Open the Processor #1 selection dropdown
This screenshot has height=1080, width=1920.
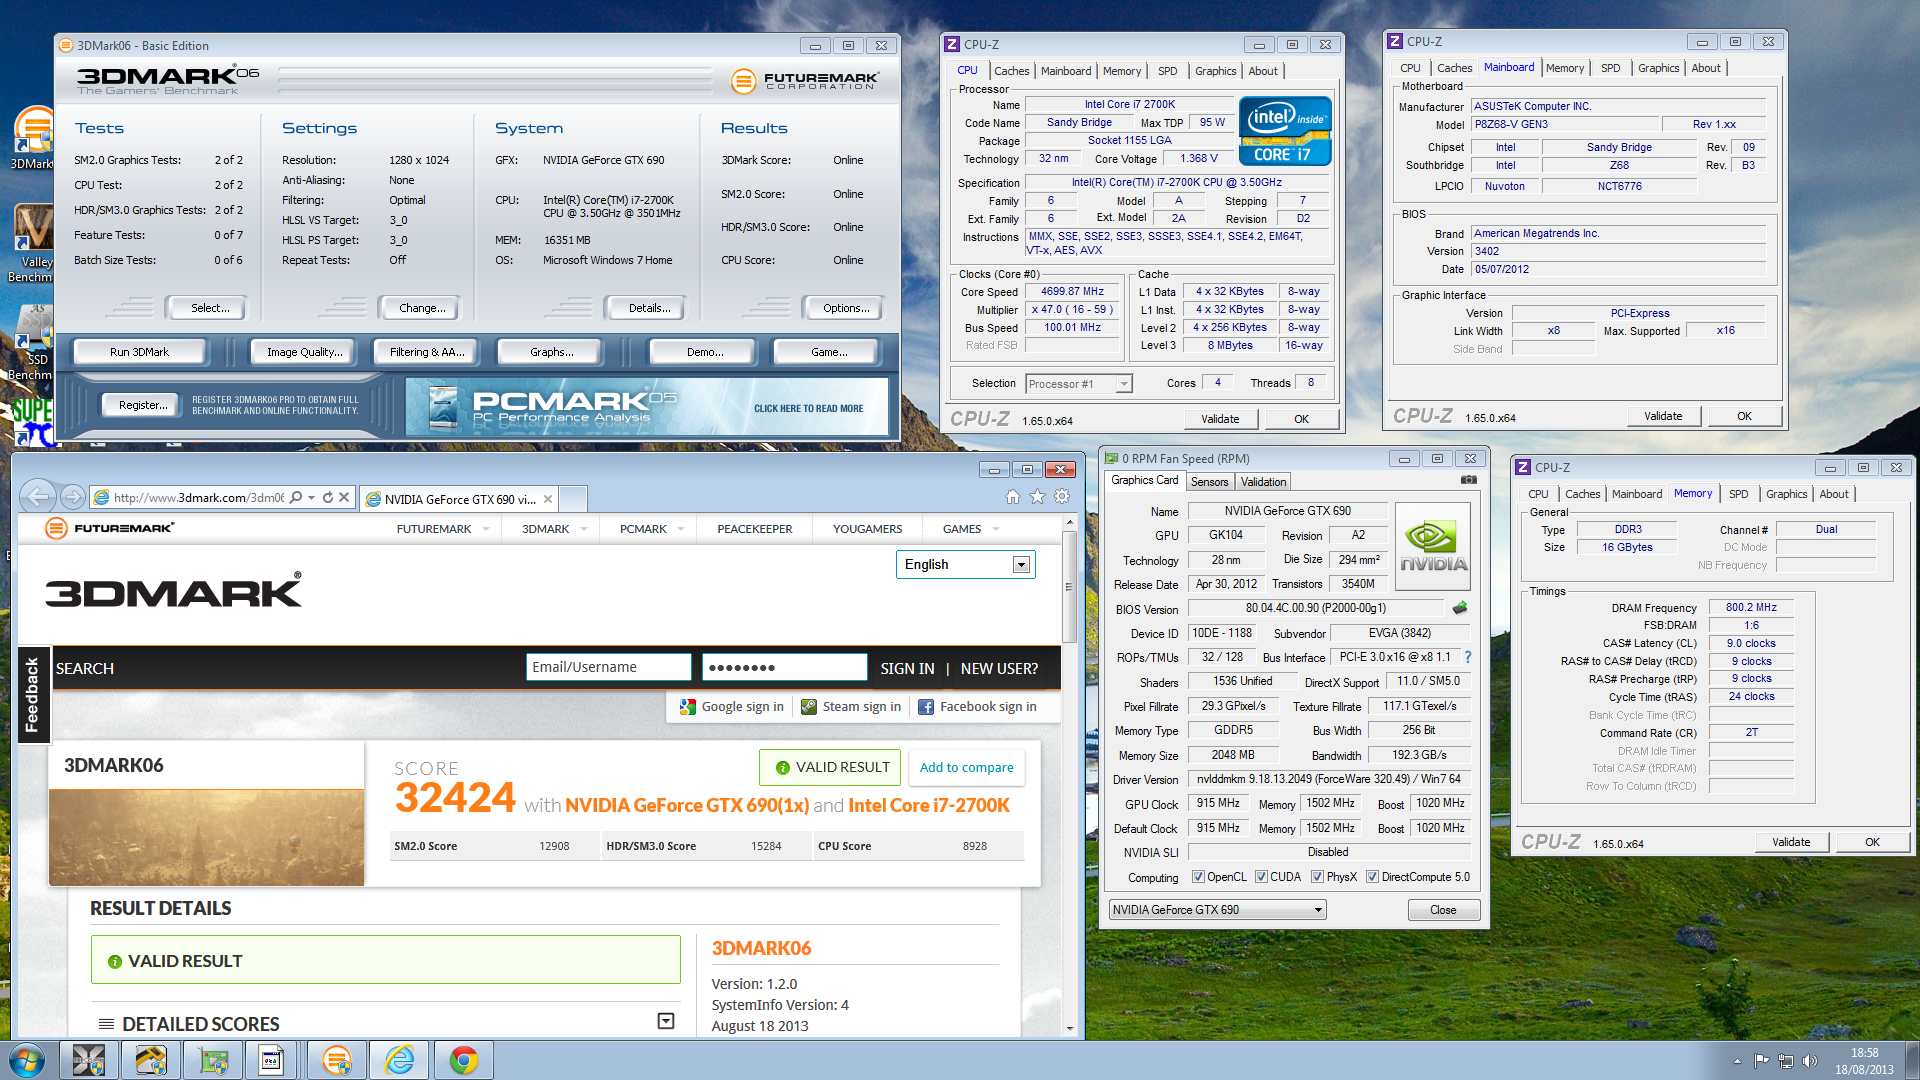click(1078, 384)
